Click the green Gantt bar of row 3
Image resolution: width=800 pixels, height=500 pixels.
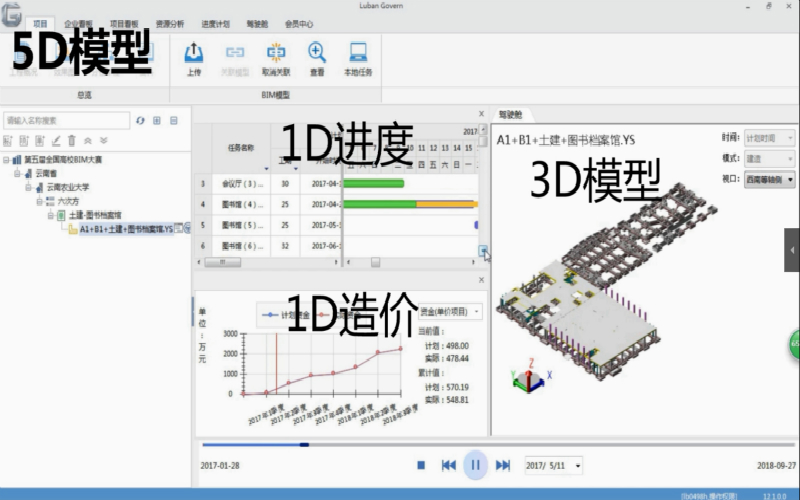(x=374, y=184)
